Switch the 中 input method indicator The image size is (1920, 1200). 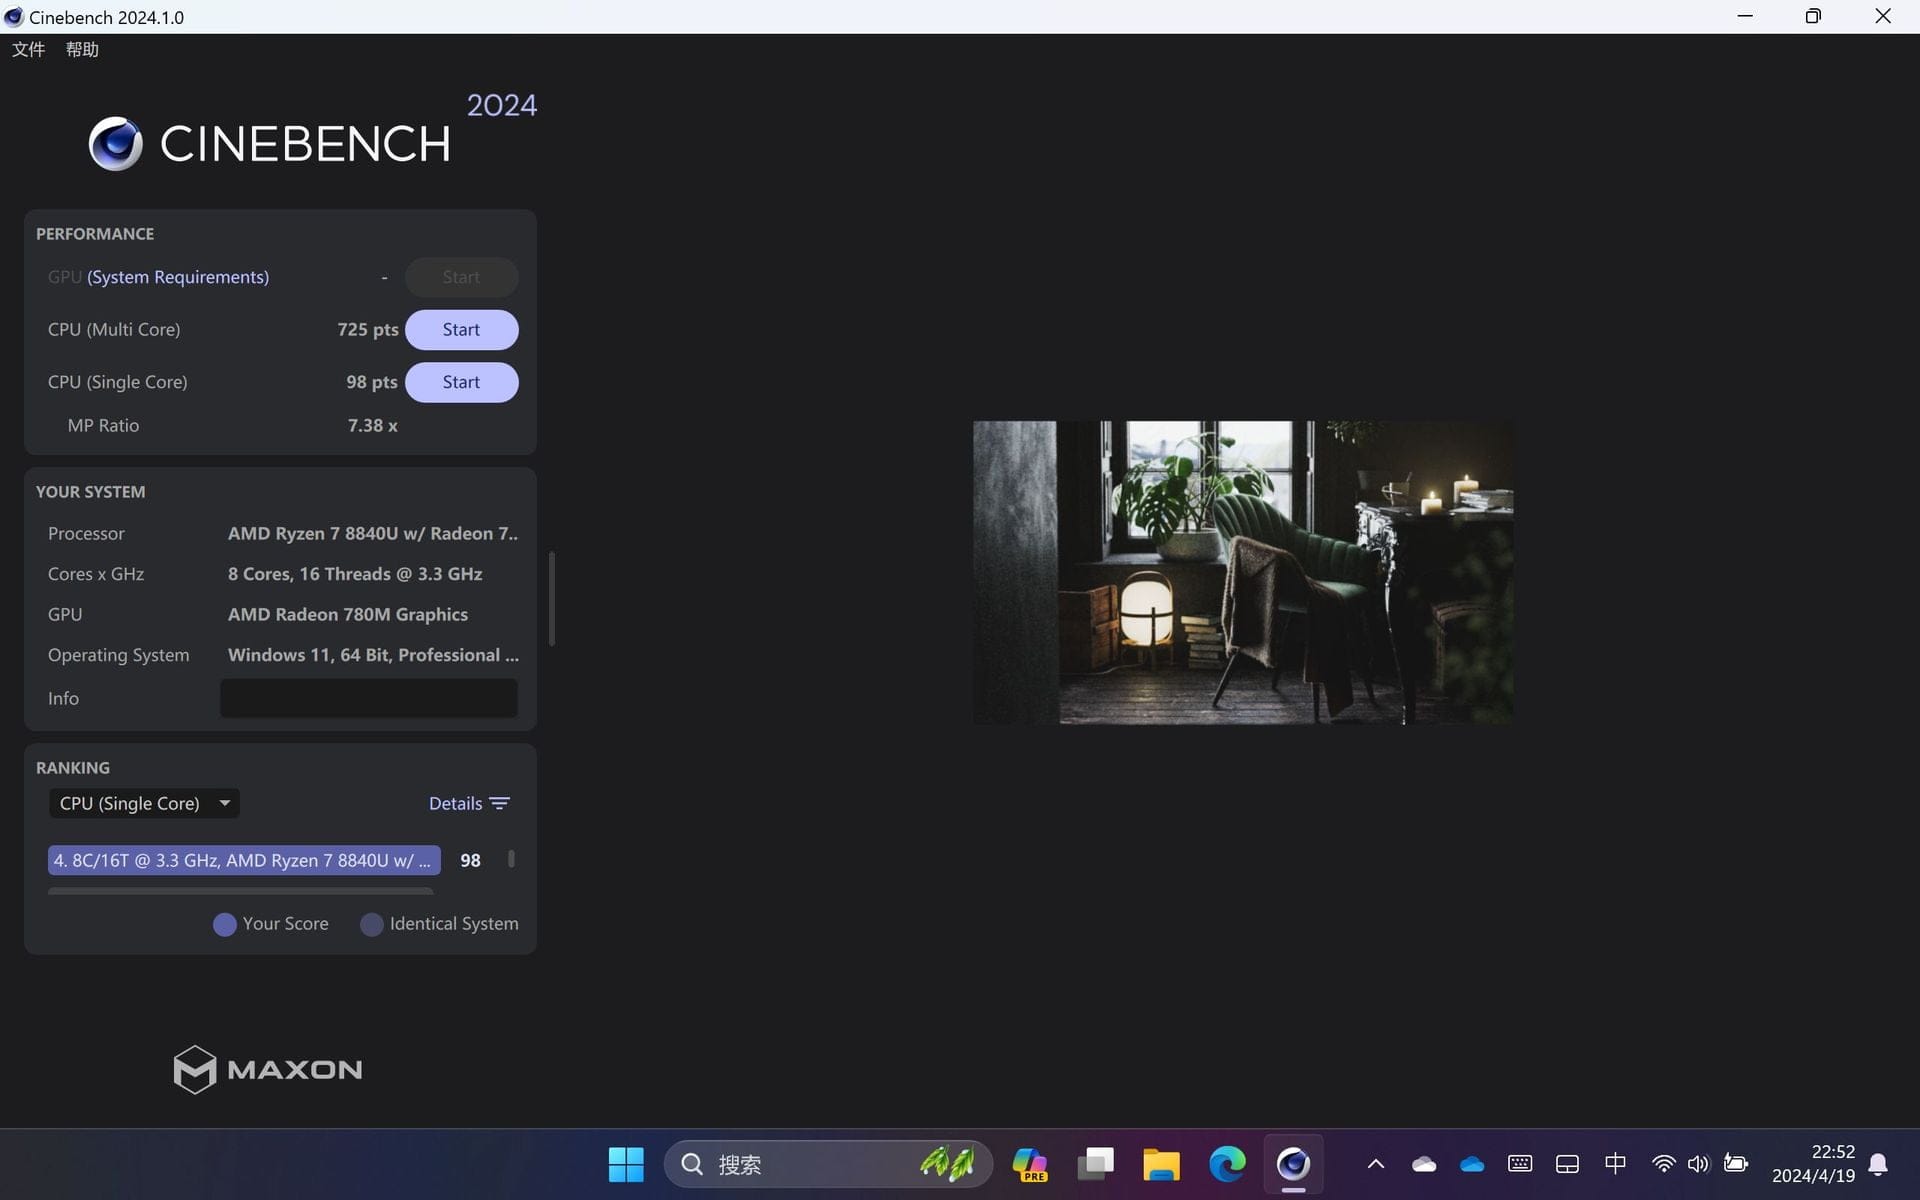tap(1615, 1164)
